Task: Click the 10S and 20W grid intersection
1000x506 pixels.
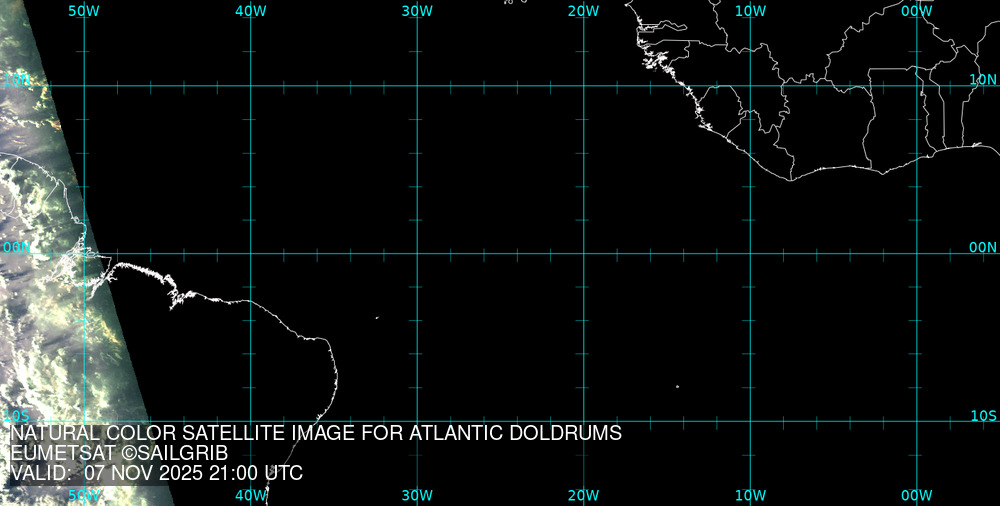Action: click(x=584, y=420)
